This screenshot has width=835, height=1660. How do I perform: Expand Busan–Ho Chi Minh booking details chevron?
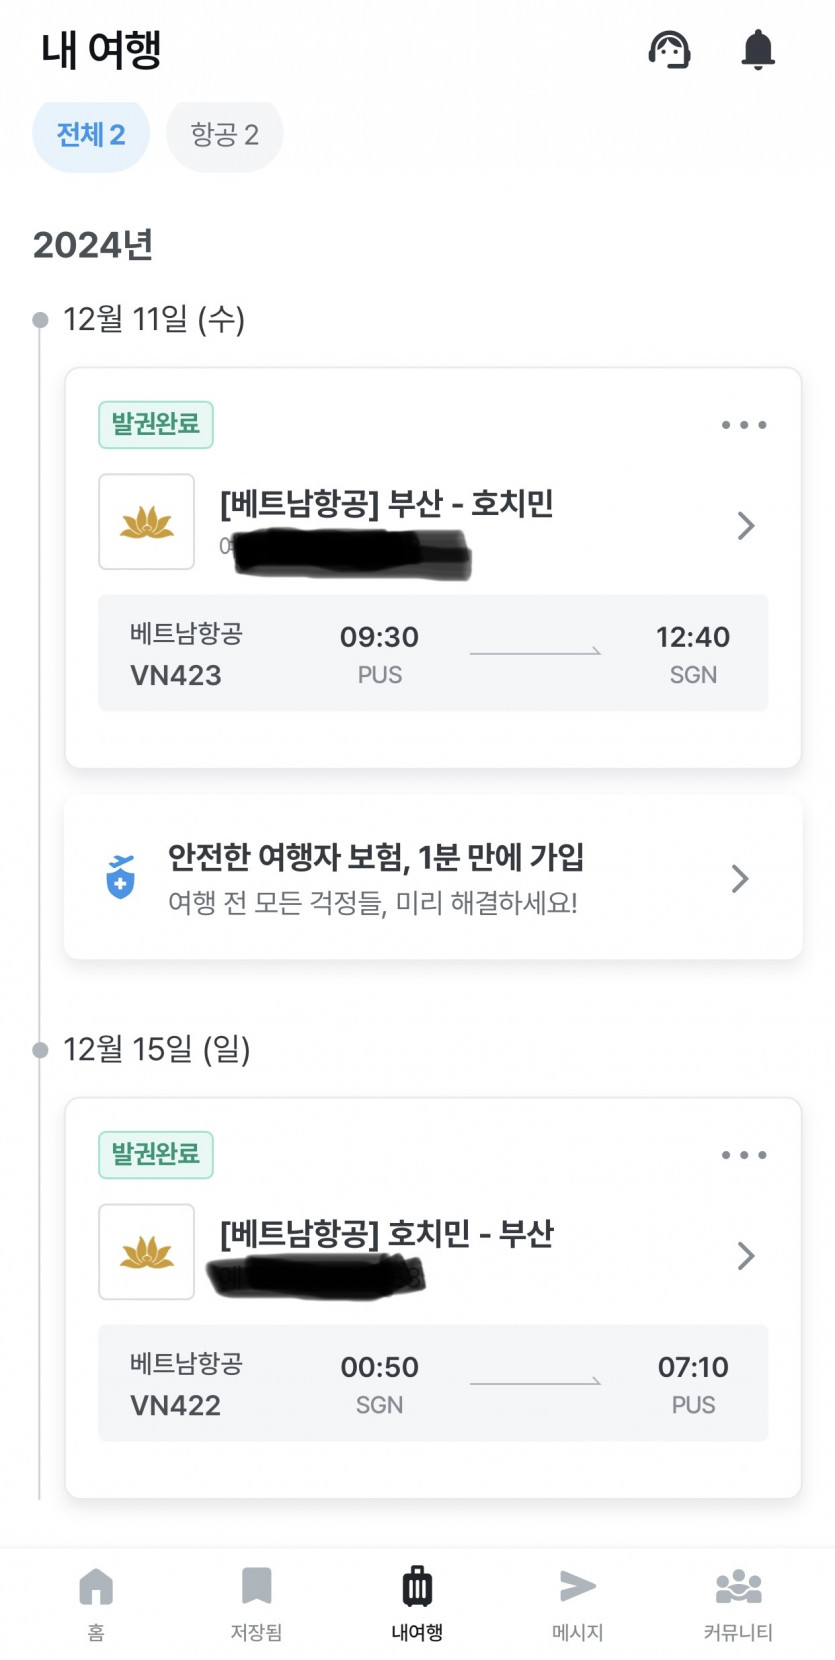[x=745, y=526]
